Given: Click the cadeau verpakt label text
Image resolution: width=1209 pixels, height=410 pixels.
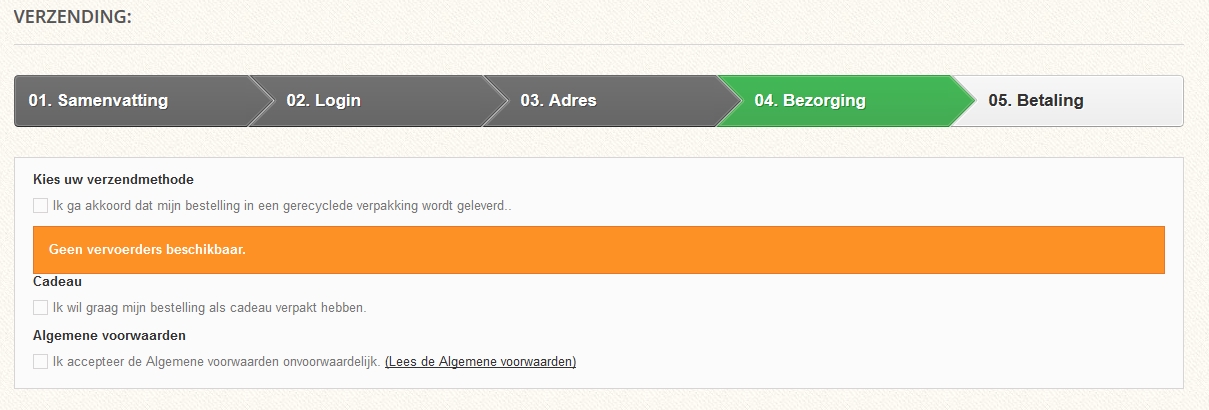Looking at the screenshot, I should click(209, 308).
